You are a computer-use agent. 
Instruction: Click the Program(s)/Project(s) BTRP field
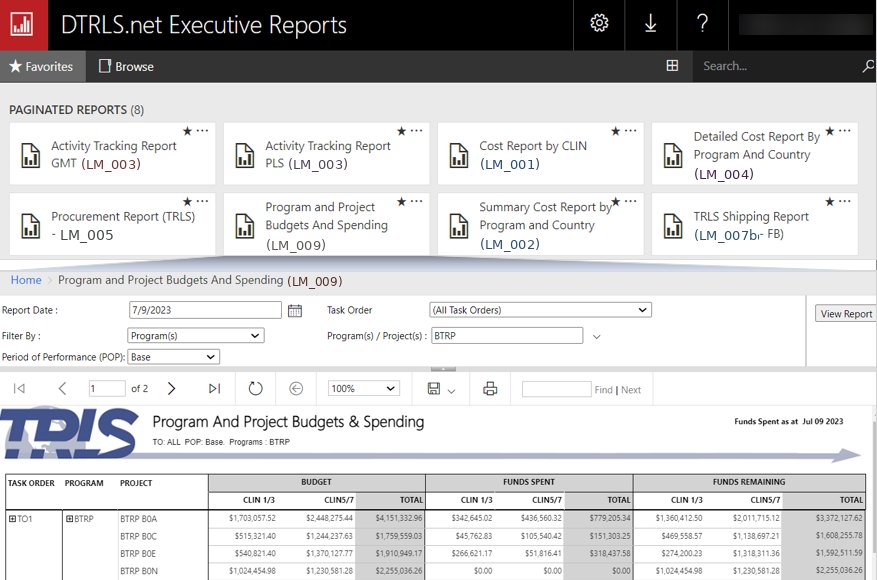click(507, 336)
